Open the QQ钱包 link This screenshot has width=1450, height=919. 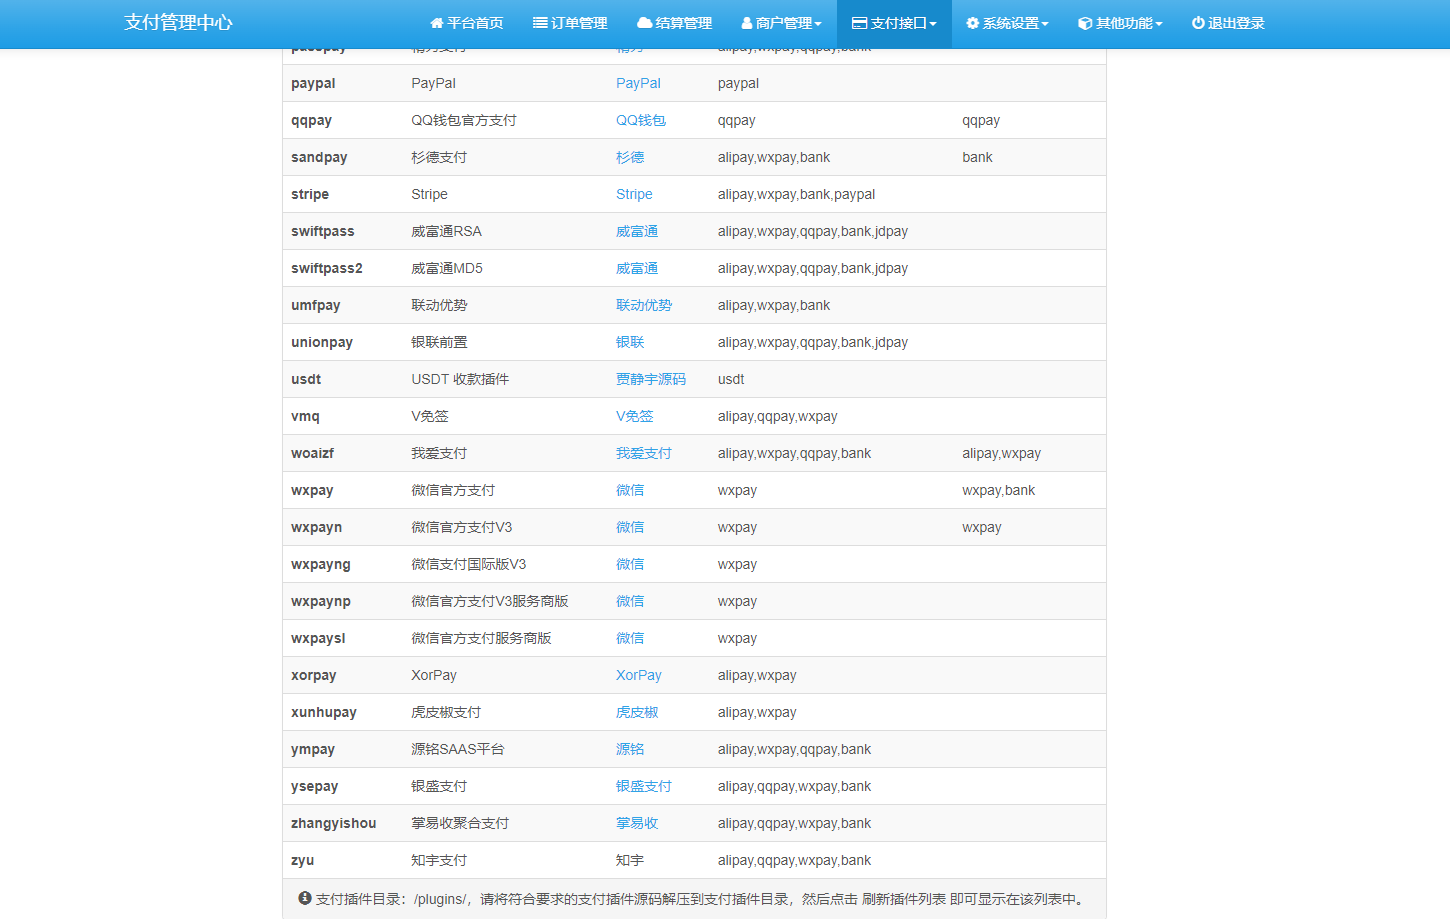(x=641, y=120)
